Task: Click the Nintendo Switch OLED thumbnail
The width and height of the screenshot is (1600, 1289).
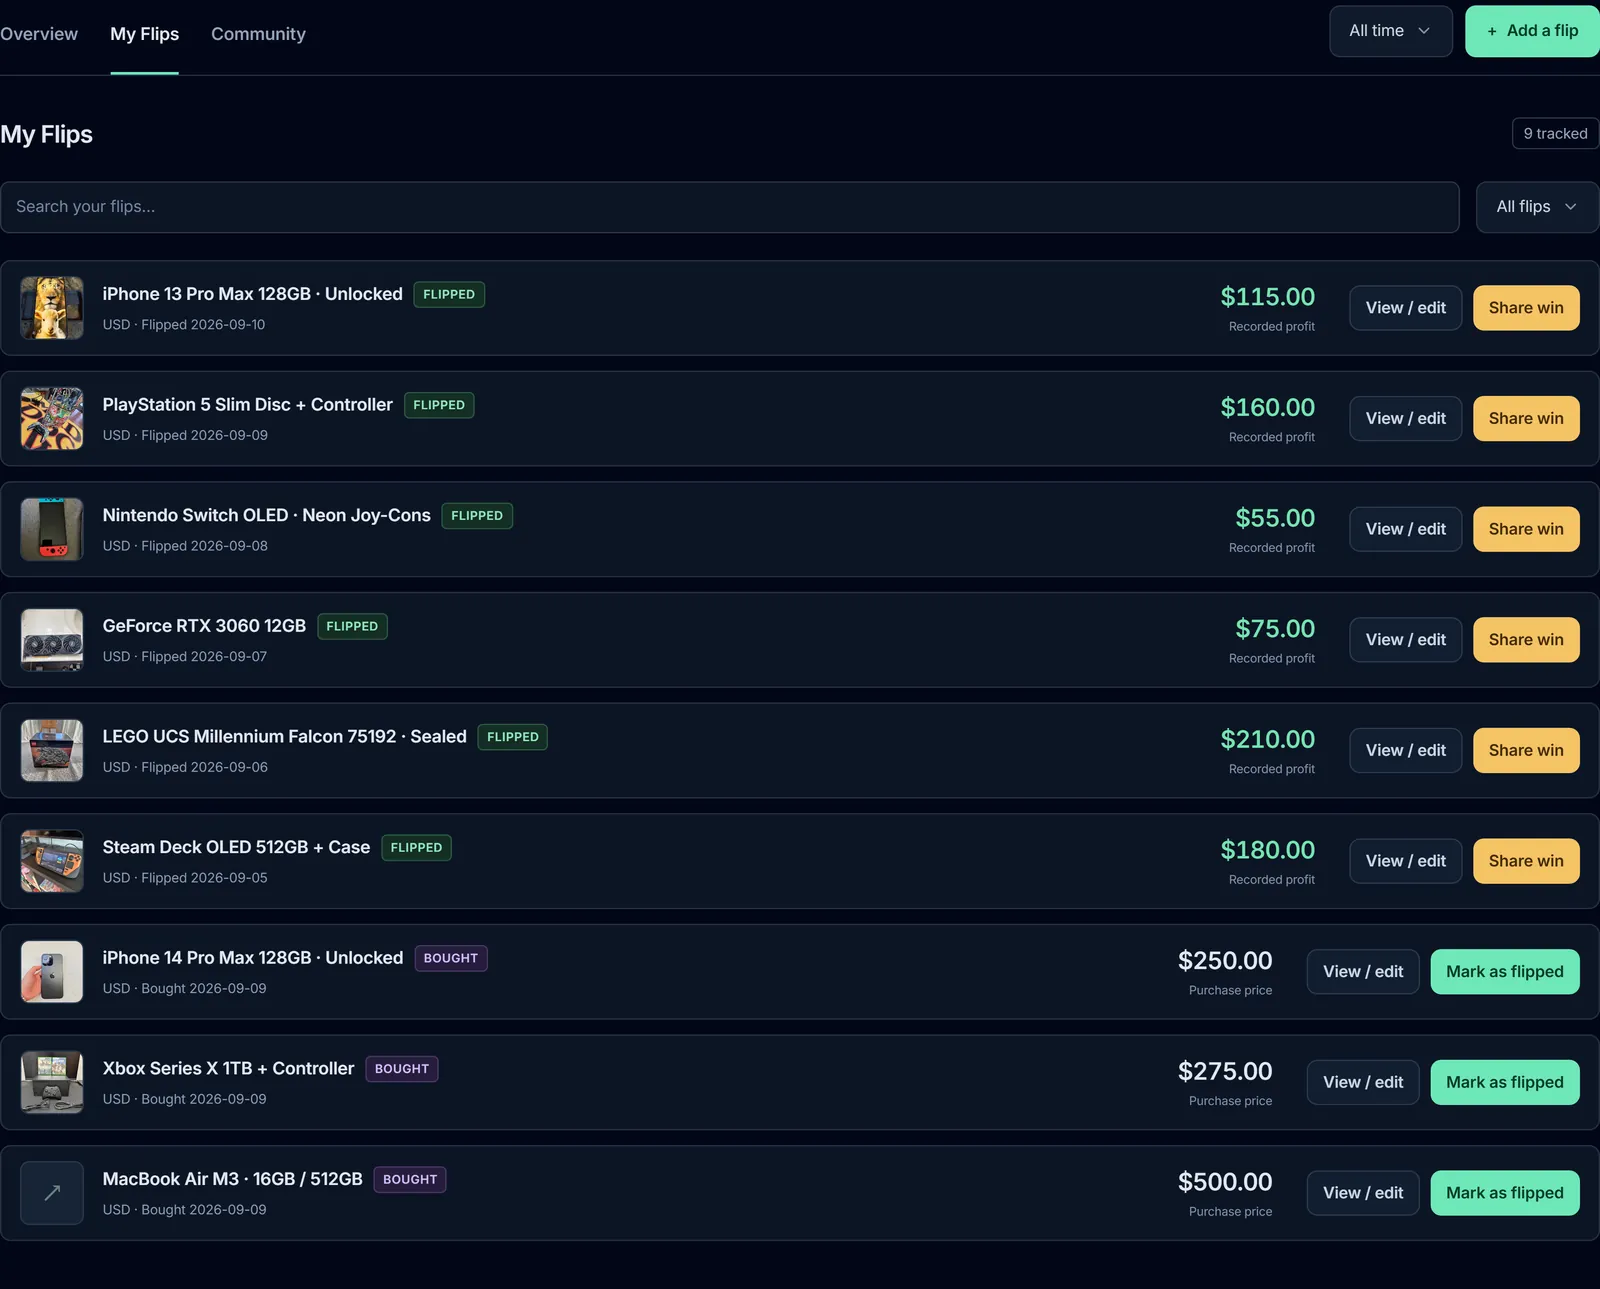Action: click(52, 529)
